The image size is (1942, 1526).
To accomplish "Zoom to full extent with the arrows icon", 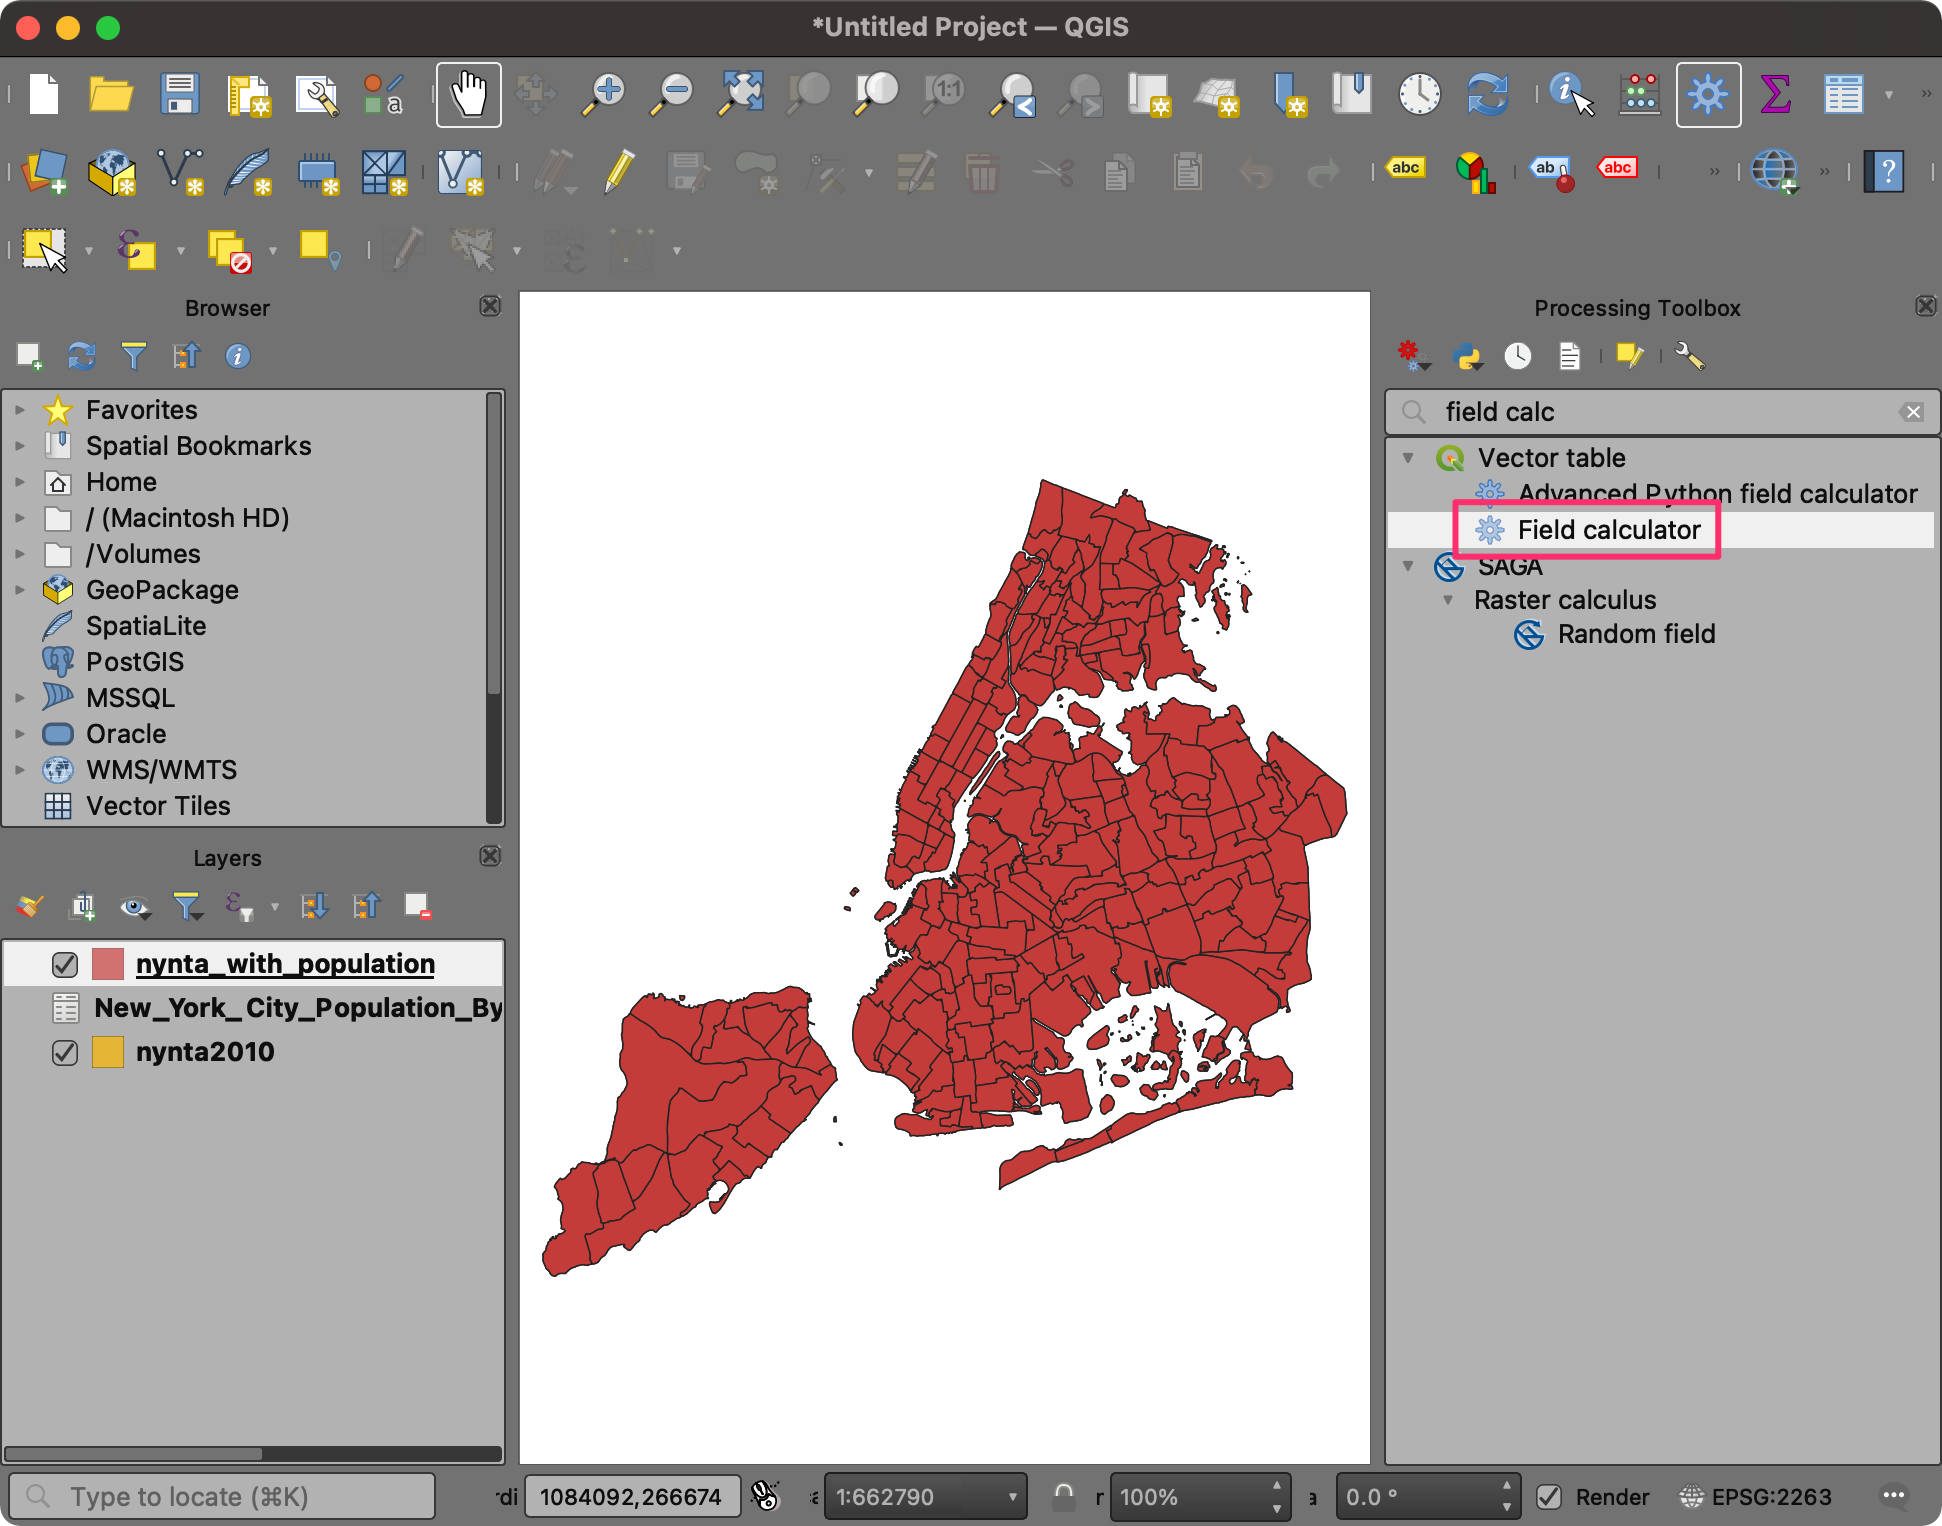I will (741, 95).
